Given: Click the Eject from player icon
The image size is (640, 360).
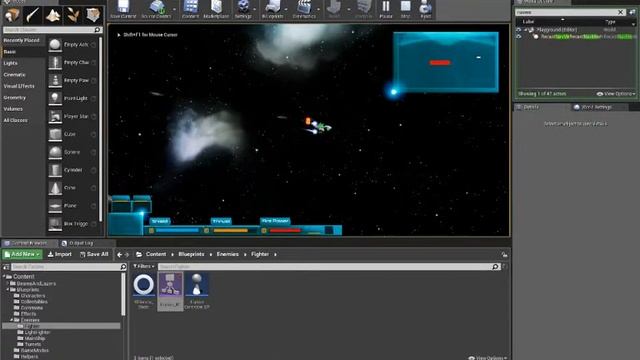Looking at the screenshot, I should click(x=425, y=7).
